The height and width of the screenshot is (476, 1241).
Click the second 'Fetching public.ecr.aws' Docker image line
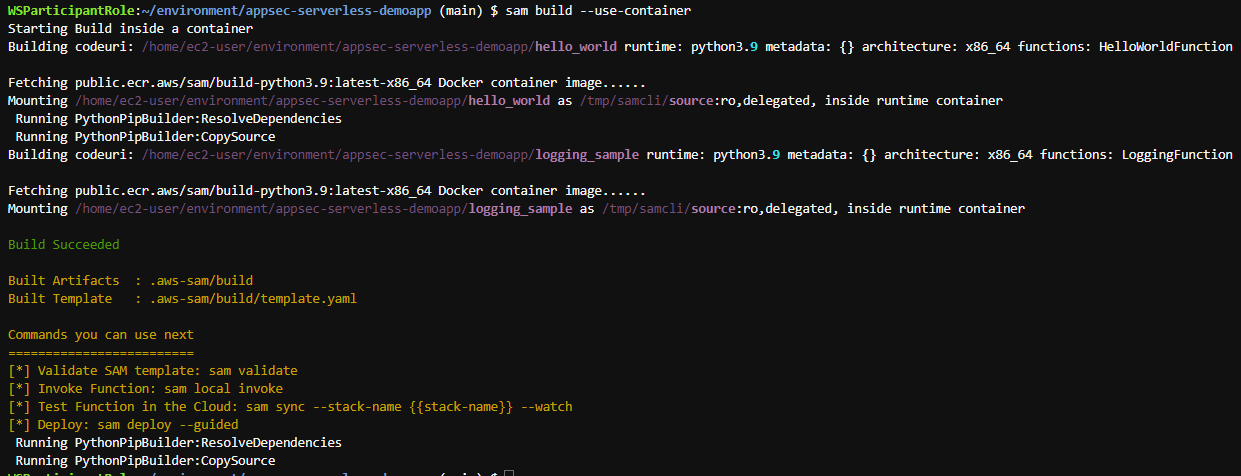pos(327,190)
